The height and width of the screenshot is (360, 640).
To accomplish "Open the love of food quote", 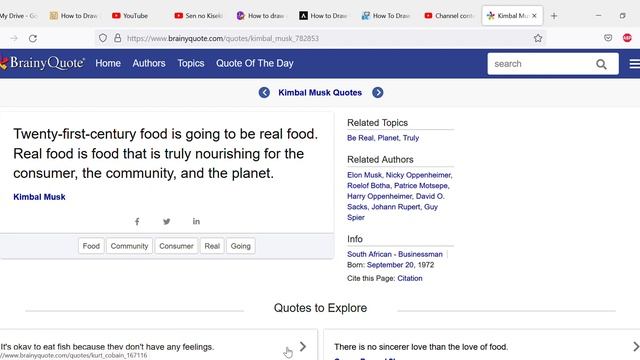I will click(x=421, y=347).
